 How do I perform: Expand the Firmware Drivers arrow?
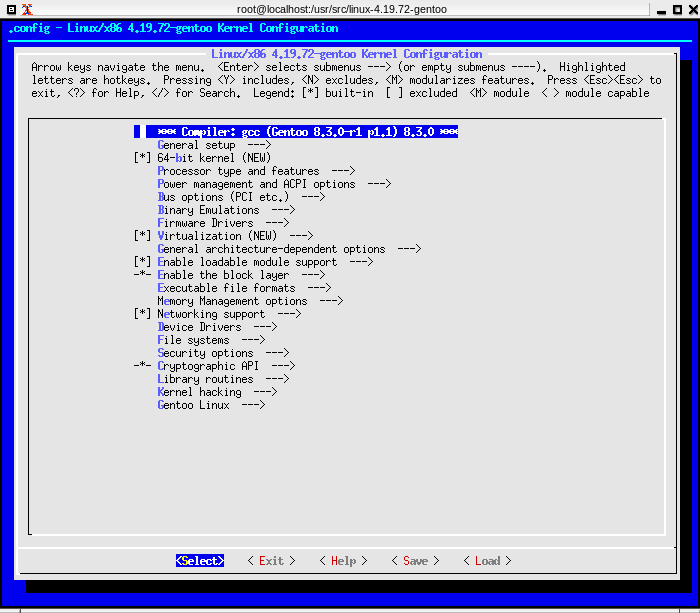(277, 223)
